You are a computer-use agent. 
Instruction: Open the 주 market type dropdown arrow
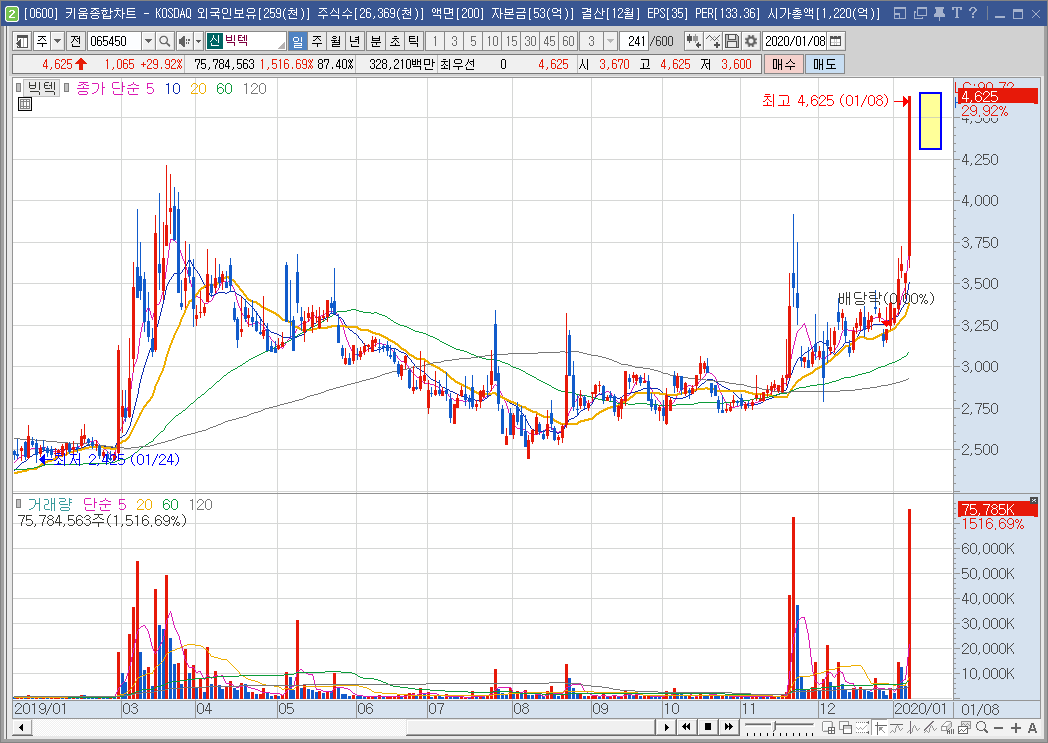57,41
